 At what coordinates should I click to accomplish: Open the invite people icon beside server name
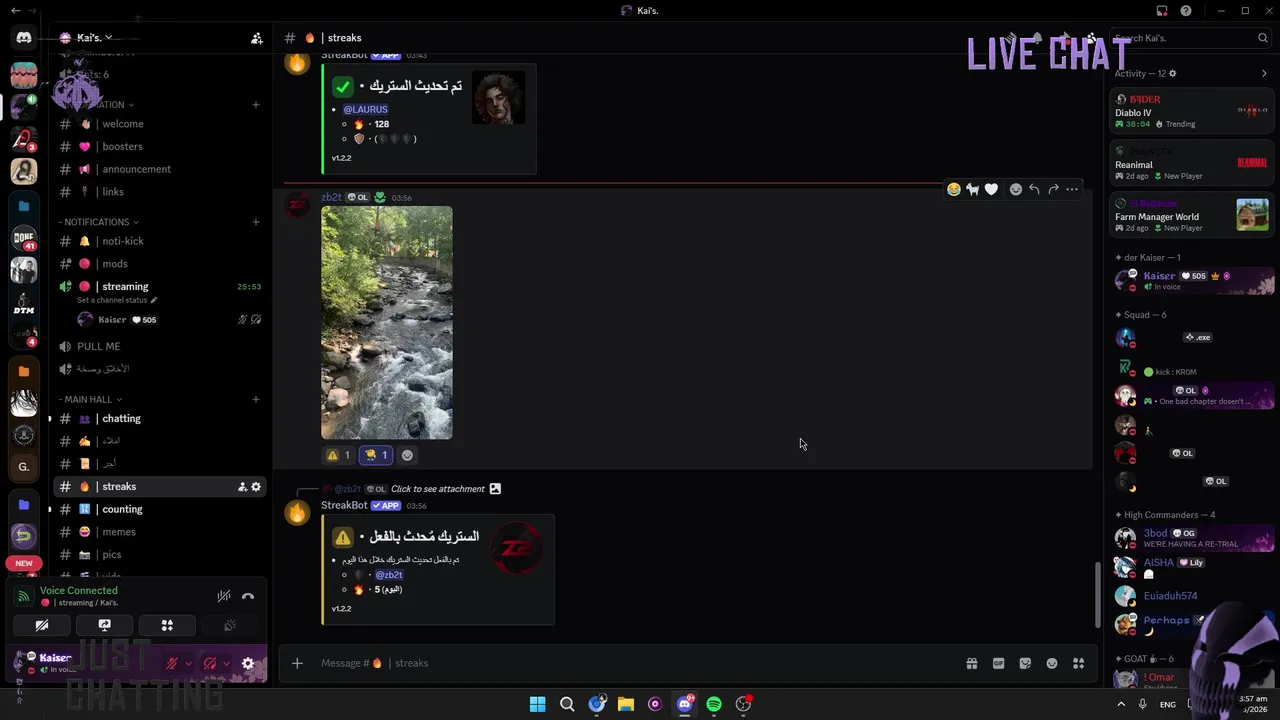click(x=257, y=38)
